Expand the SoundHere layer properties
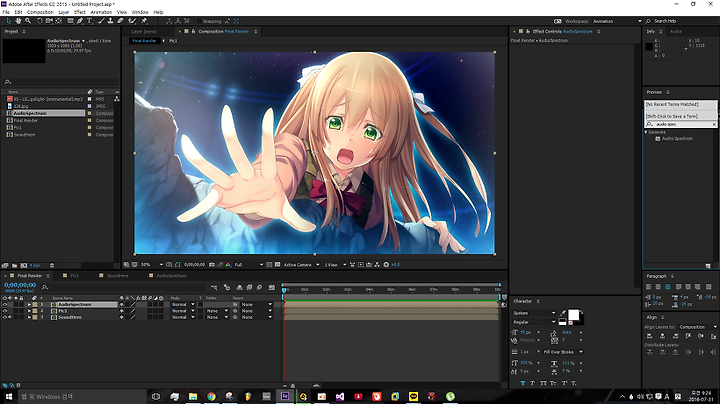Image resolution: width=720 pixels, height=404 pixels. 29,317
